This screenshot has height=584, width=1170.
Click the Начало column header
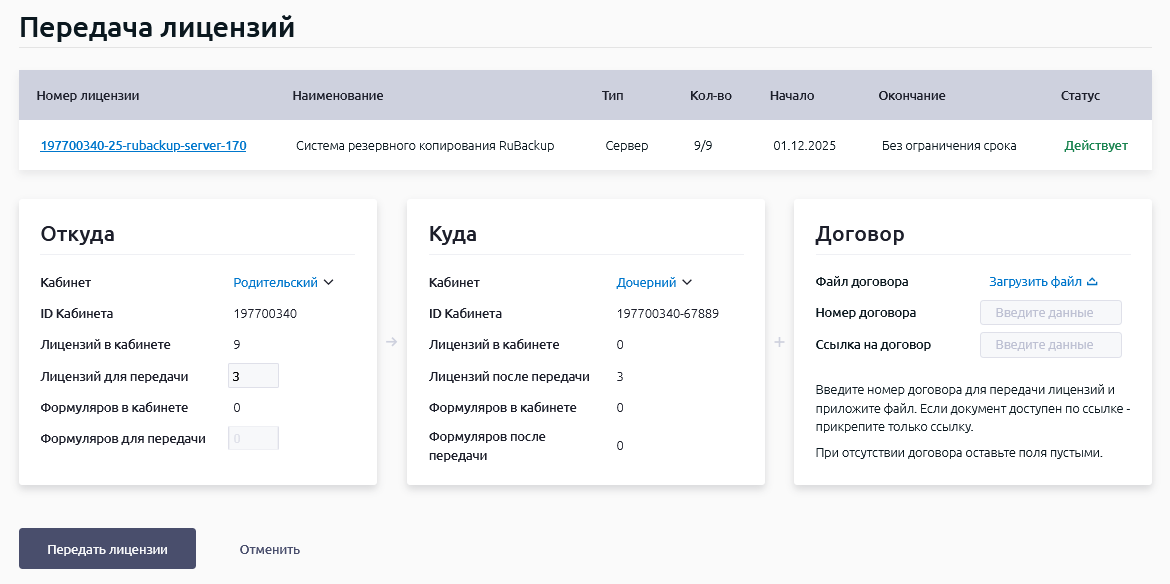point(791,96)
